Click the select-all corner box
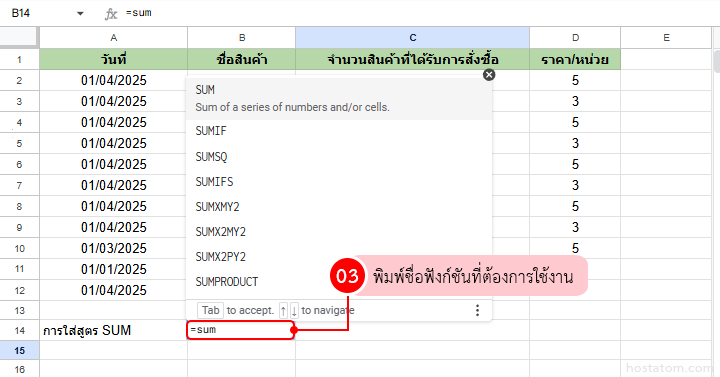720x377 pixels. [18, 37]
